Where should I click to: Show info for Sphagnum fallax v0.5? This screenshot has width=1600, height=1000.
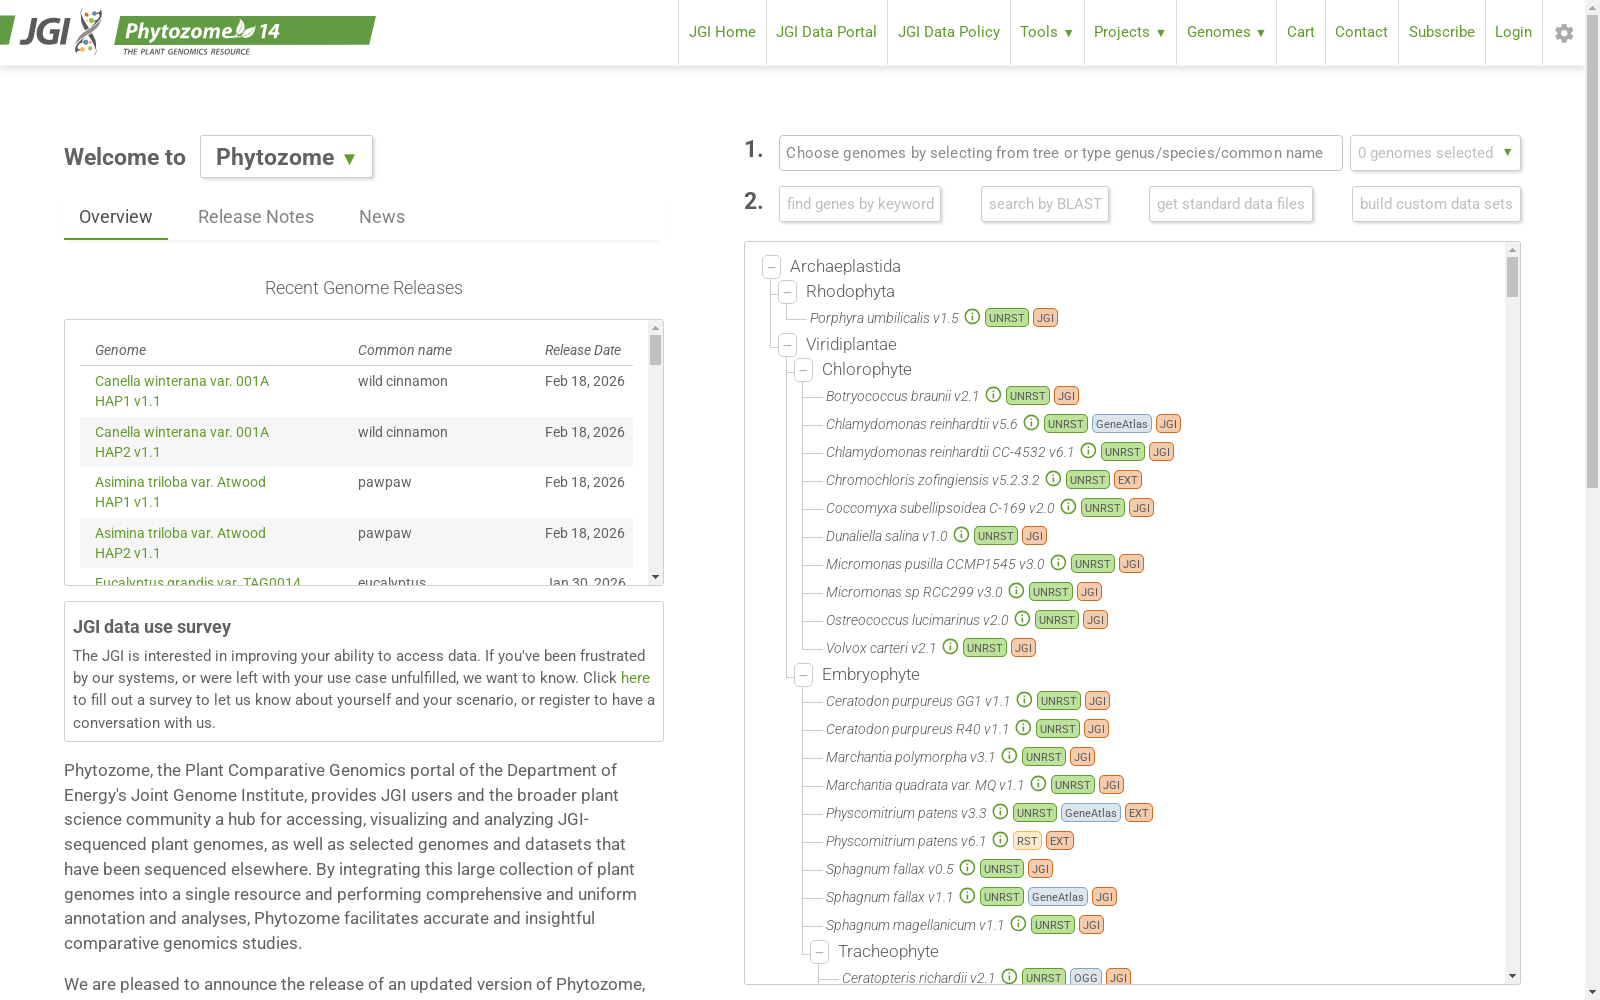[x=967, y=868]
